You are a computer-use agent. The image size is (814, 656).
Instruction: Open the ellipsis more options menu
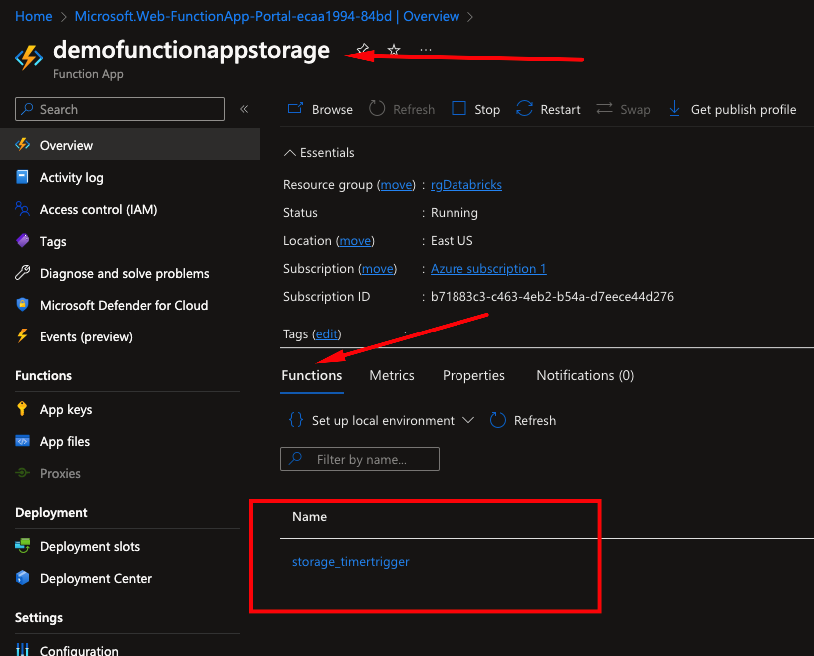click(426, 50)
